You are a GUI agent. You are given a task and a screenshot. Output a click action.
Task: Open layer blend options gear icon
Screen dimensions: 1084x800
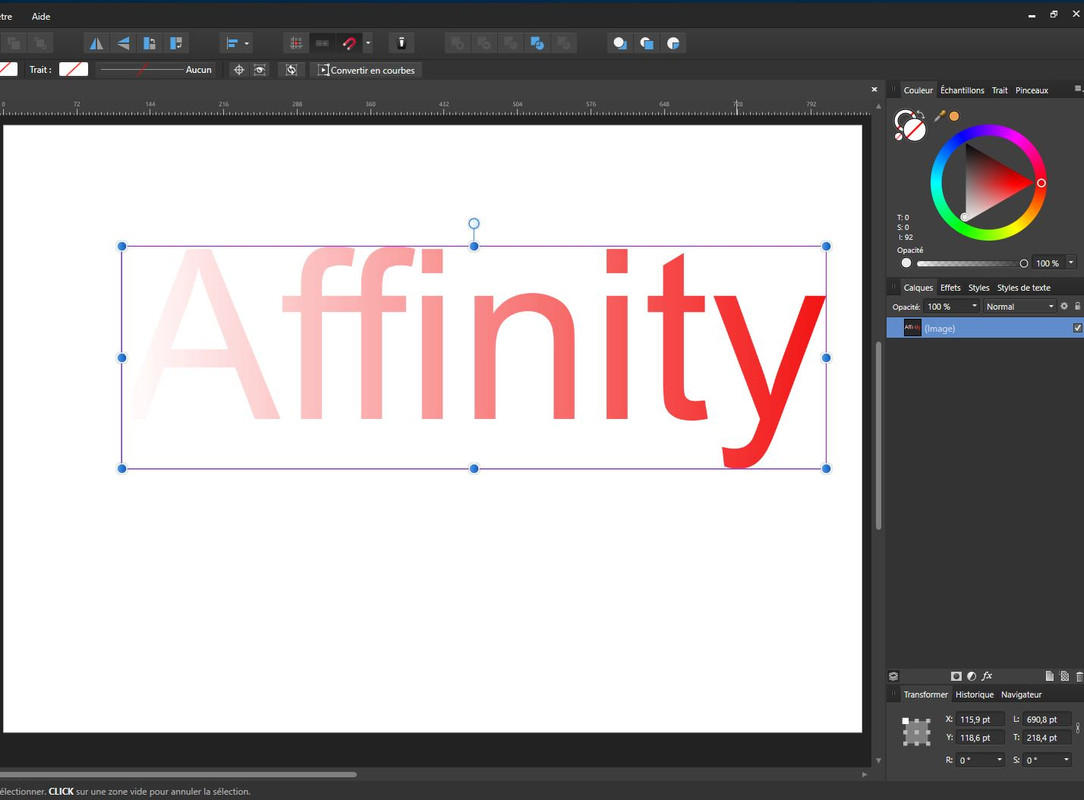click(1064, 306)
